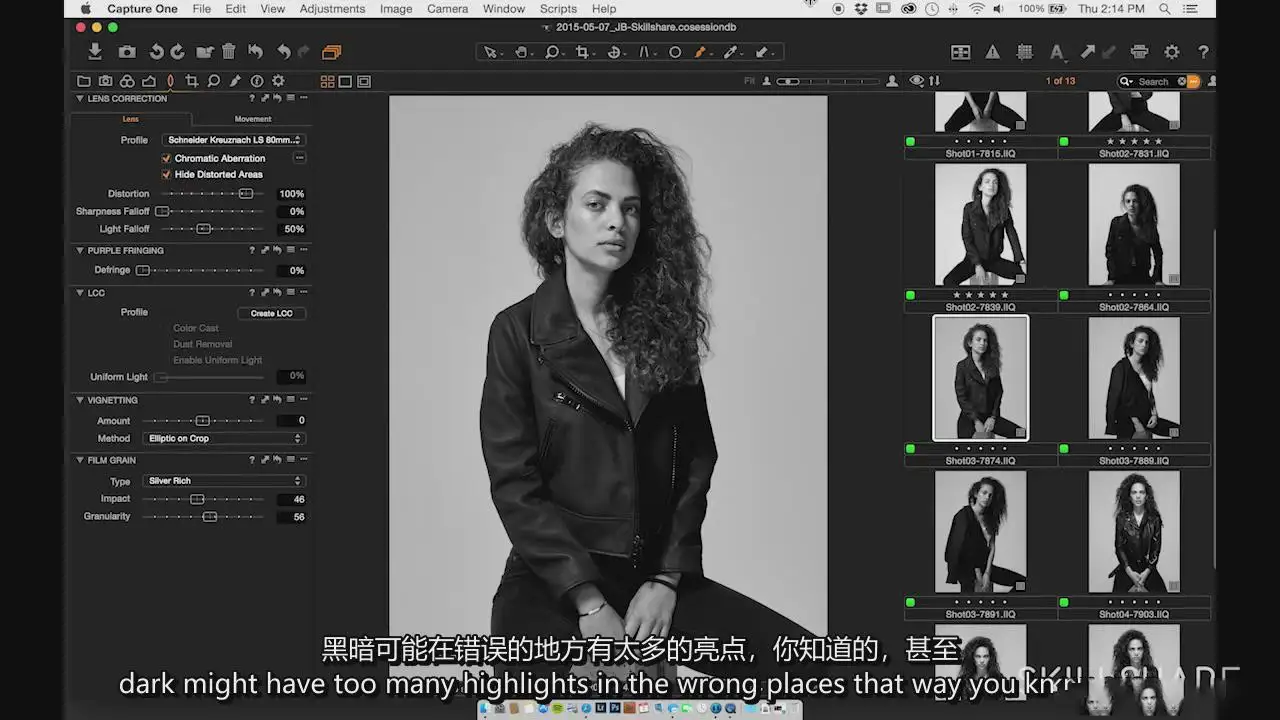Open the Adjustments menu
Image resolution: width=1280 pixels, height=720 pixels.
[x=332, y=9]
